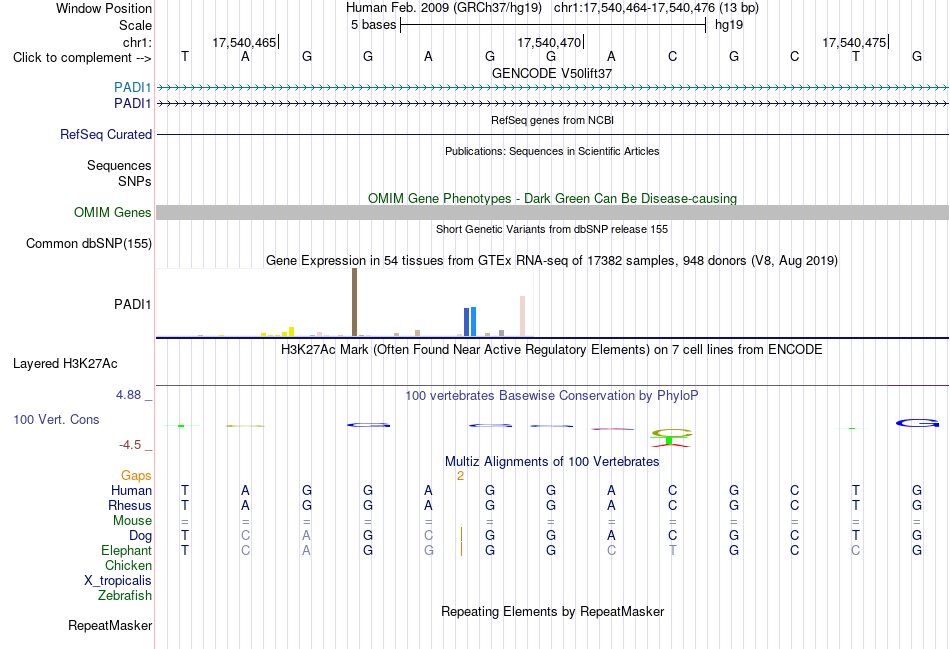Click 'RefSeq genes from NCBI' title
The width and height of the screenshot is (950, 649).
[552, 120]
